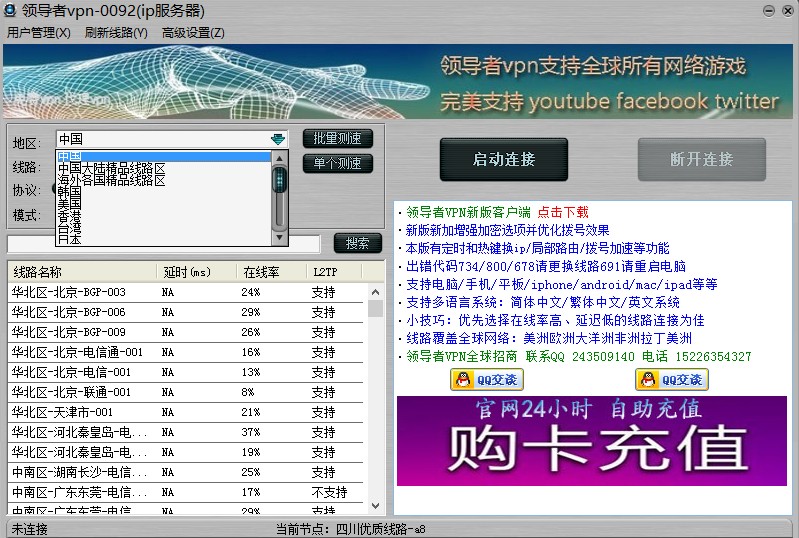This screenshot has width=799, height=538.
Task: Click line list scroll-down arrow
Action: click(x=376, y=506)
